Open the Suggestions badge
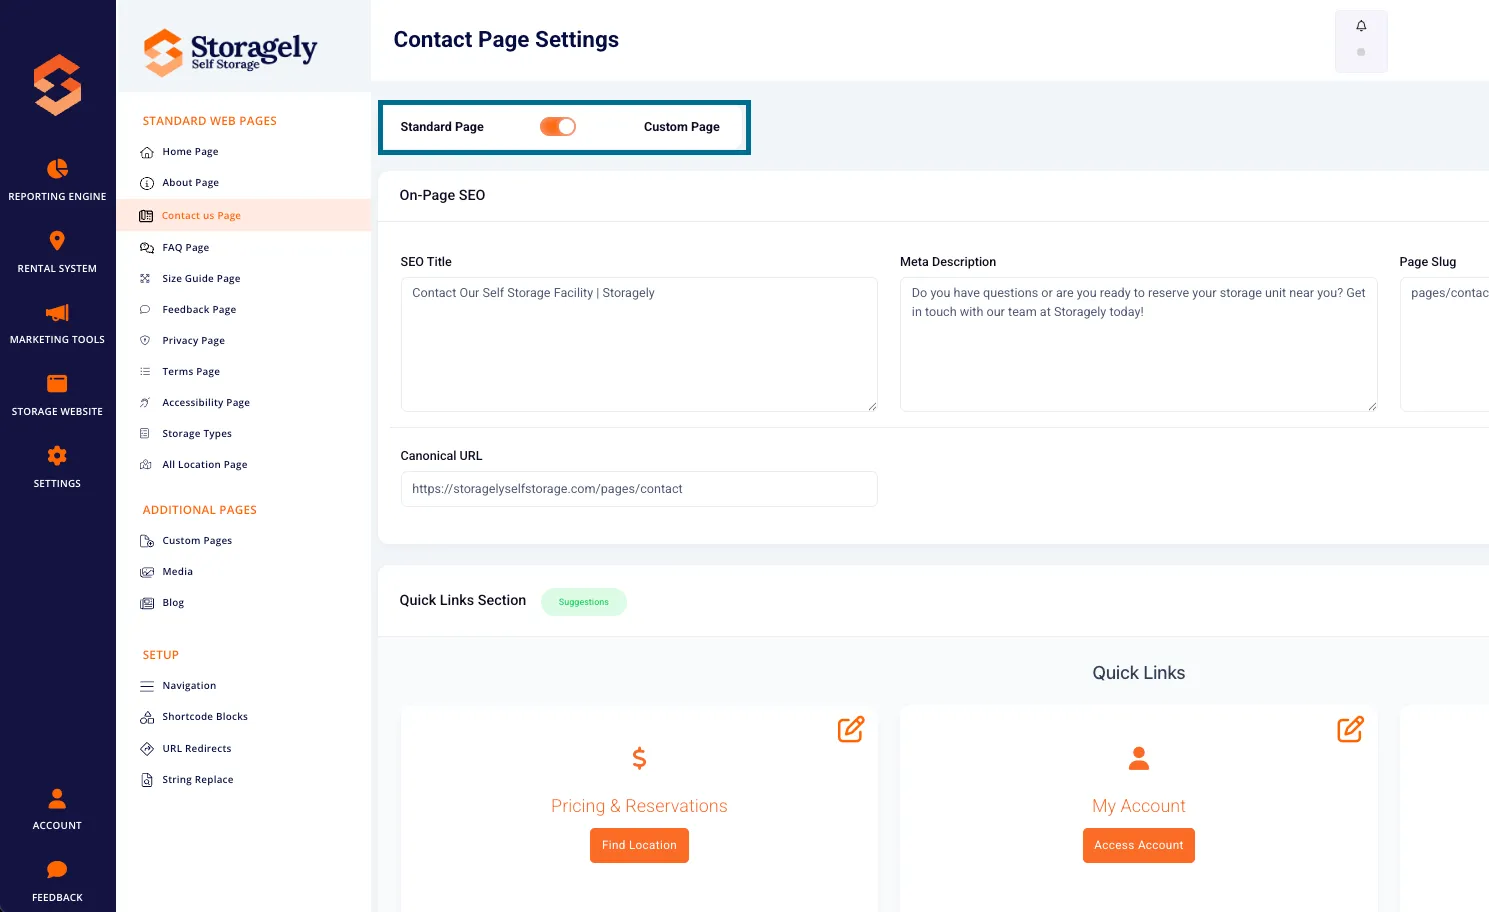Viewport: 1489px width, 912px height. point(584,602)
